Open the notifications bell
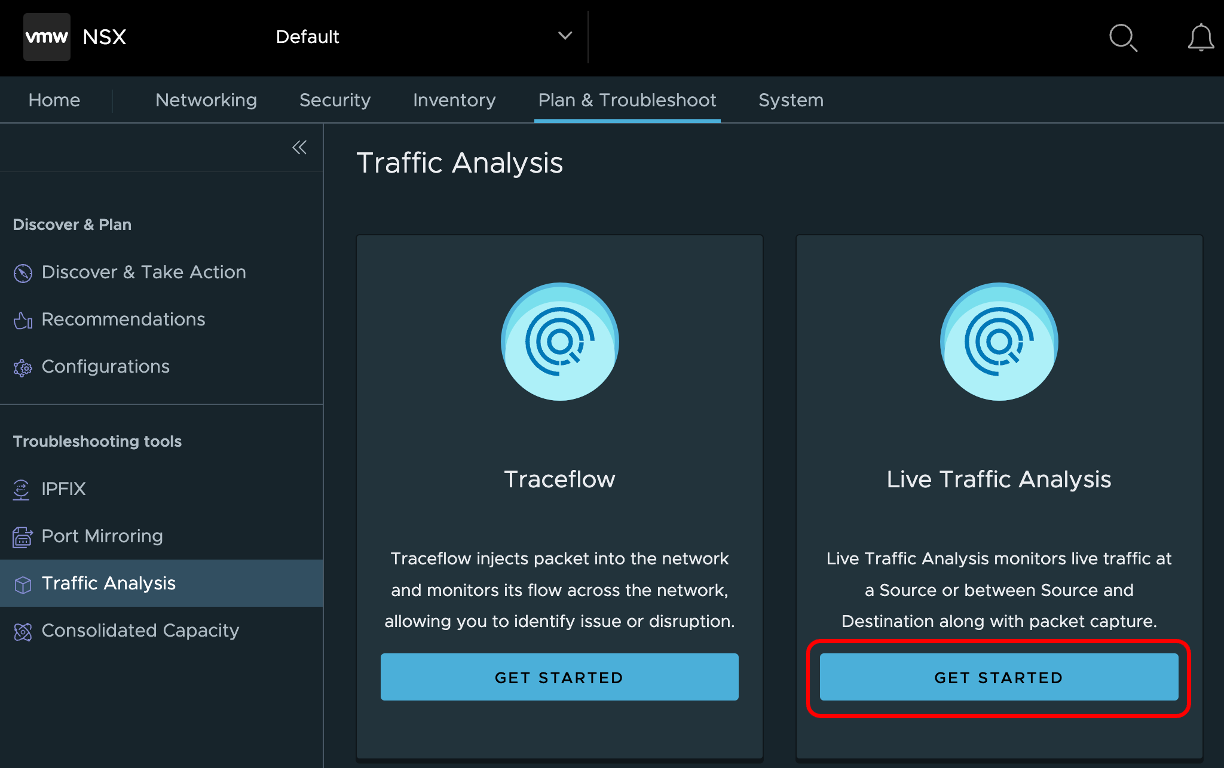This screenshot has width=1224, height=768. tap(1200, 38)
